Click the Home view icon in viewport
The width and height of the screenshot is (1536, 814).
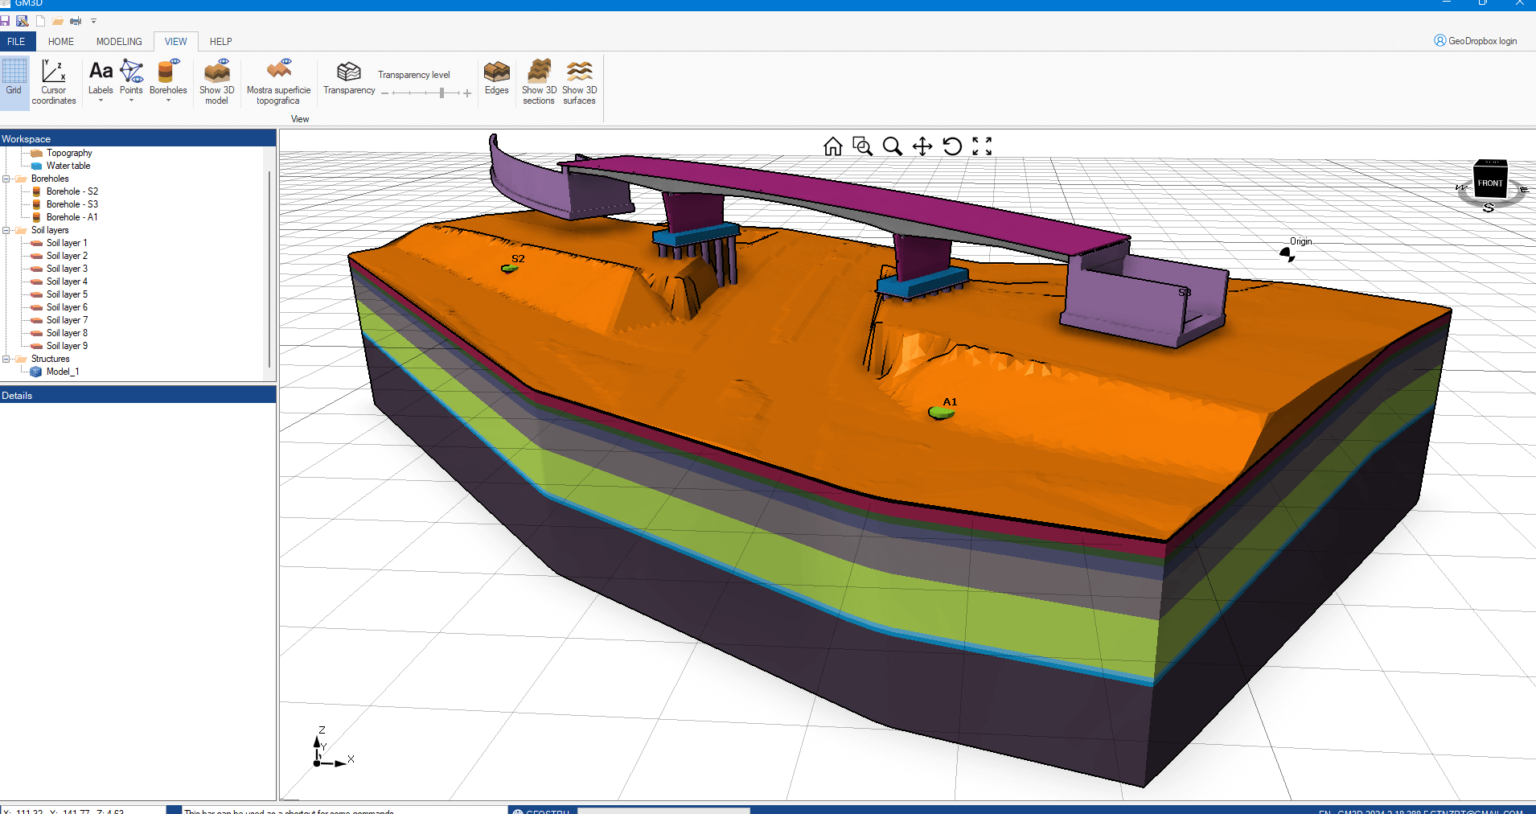tap(832, 147)
